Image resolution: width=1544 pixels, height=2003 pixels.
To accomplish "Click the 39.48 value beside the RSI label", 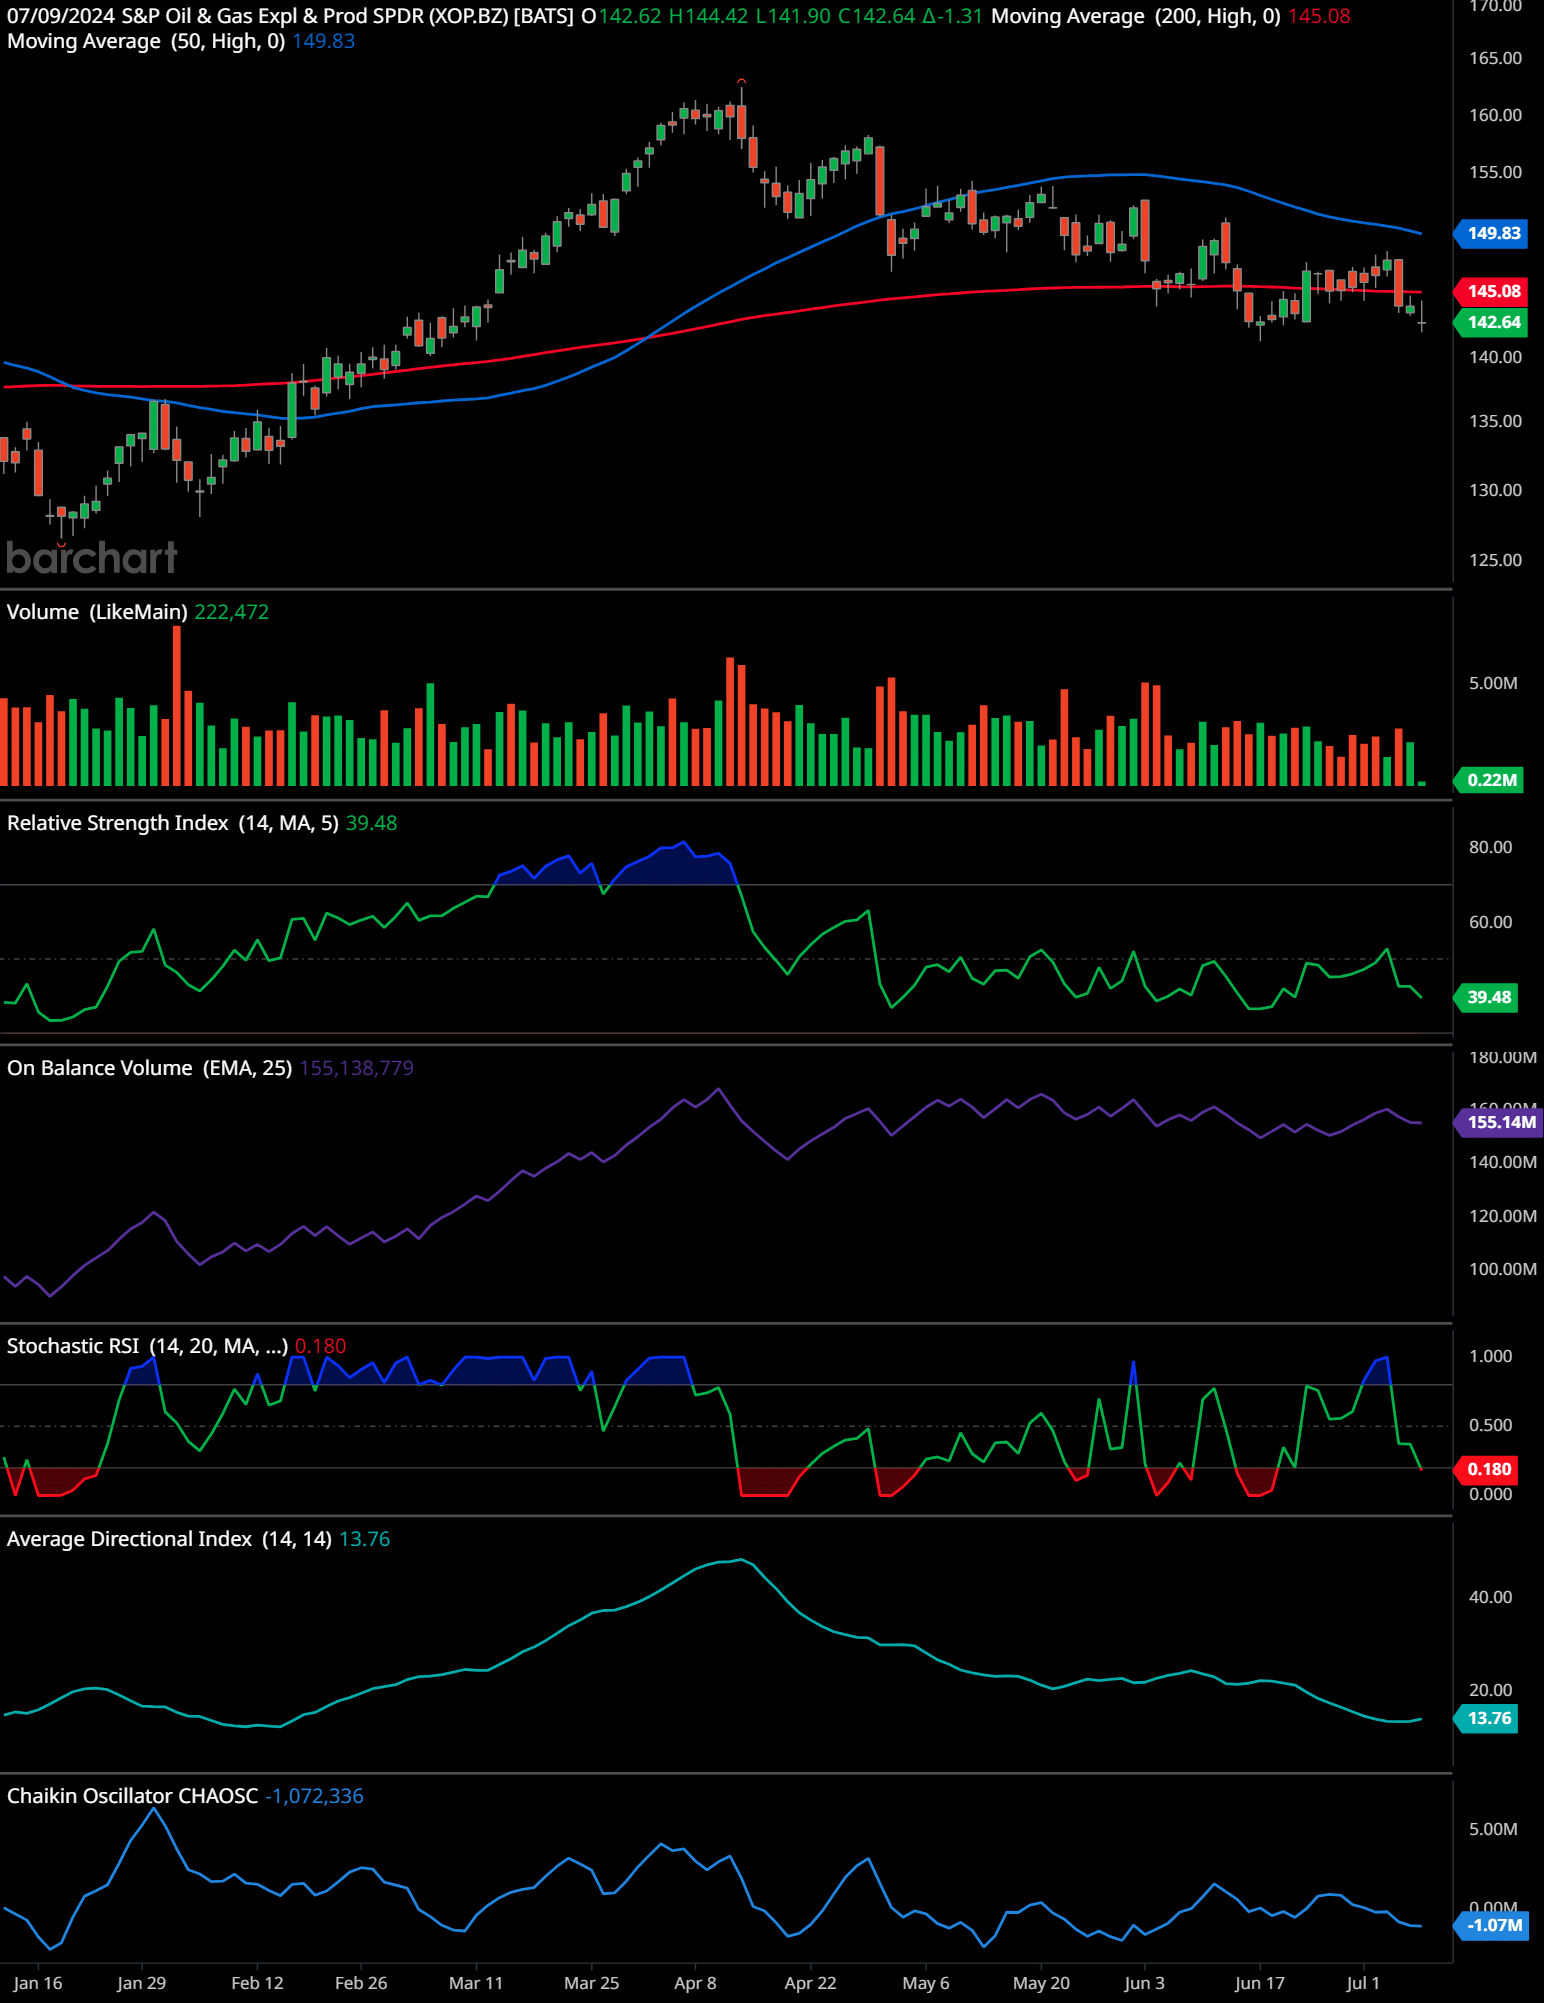I will [x=372, y=823].
